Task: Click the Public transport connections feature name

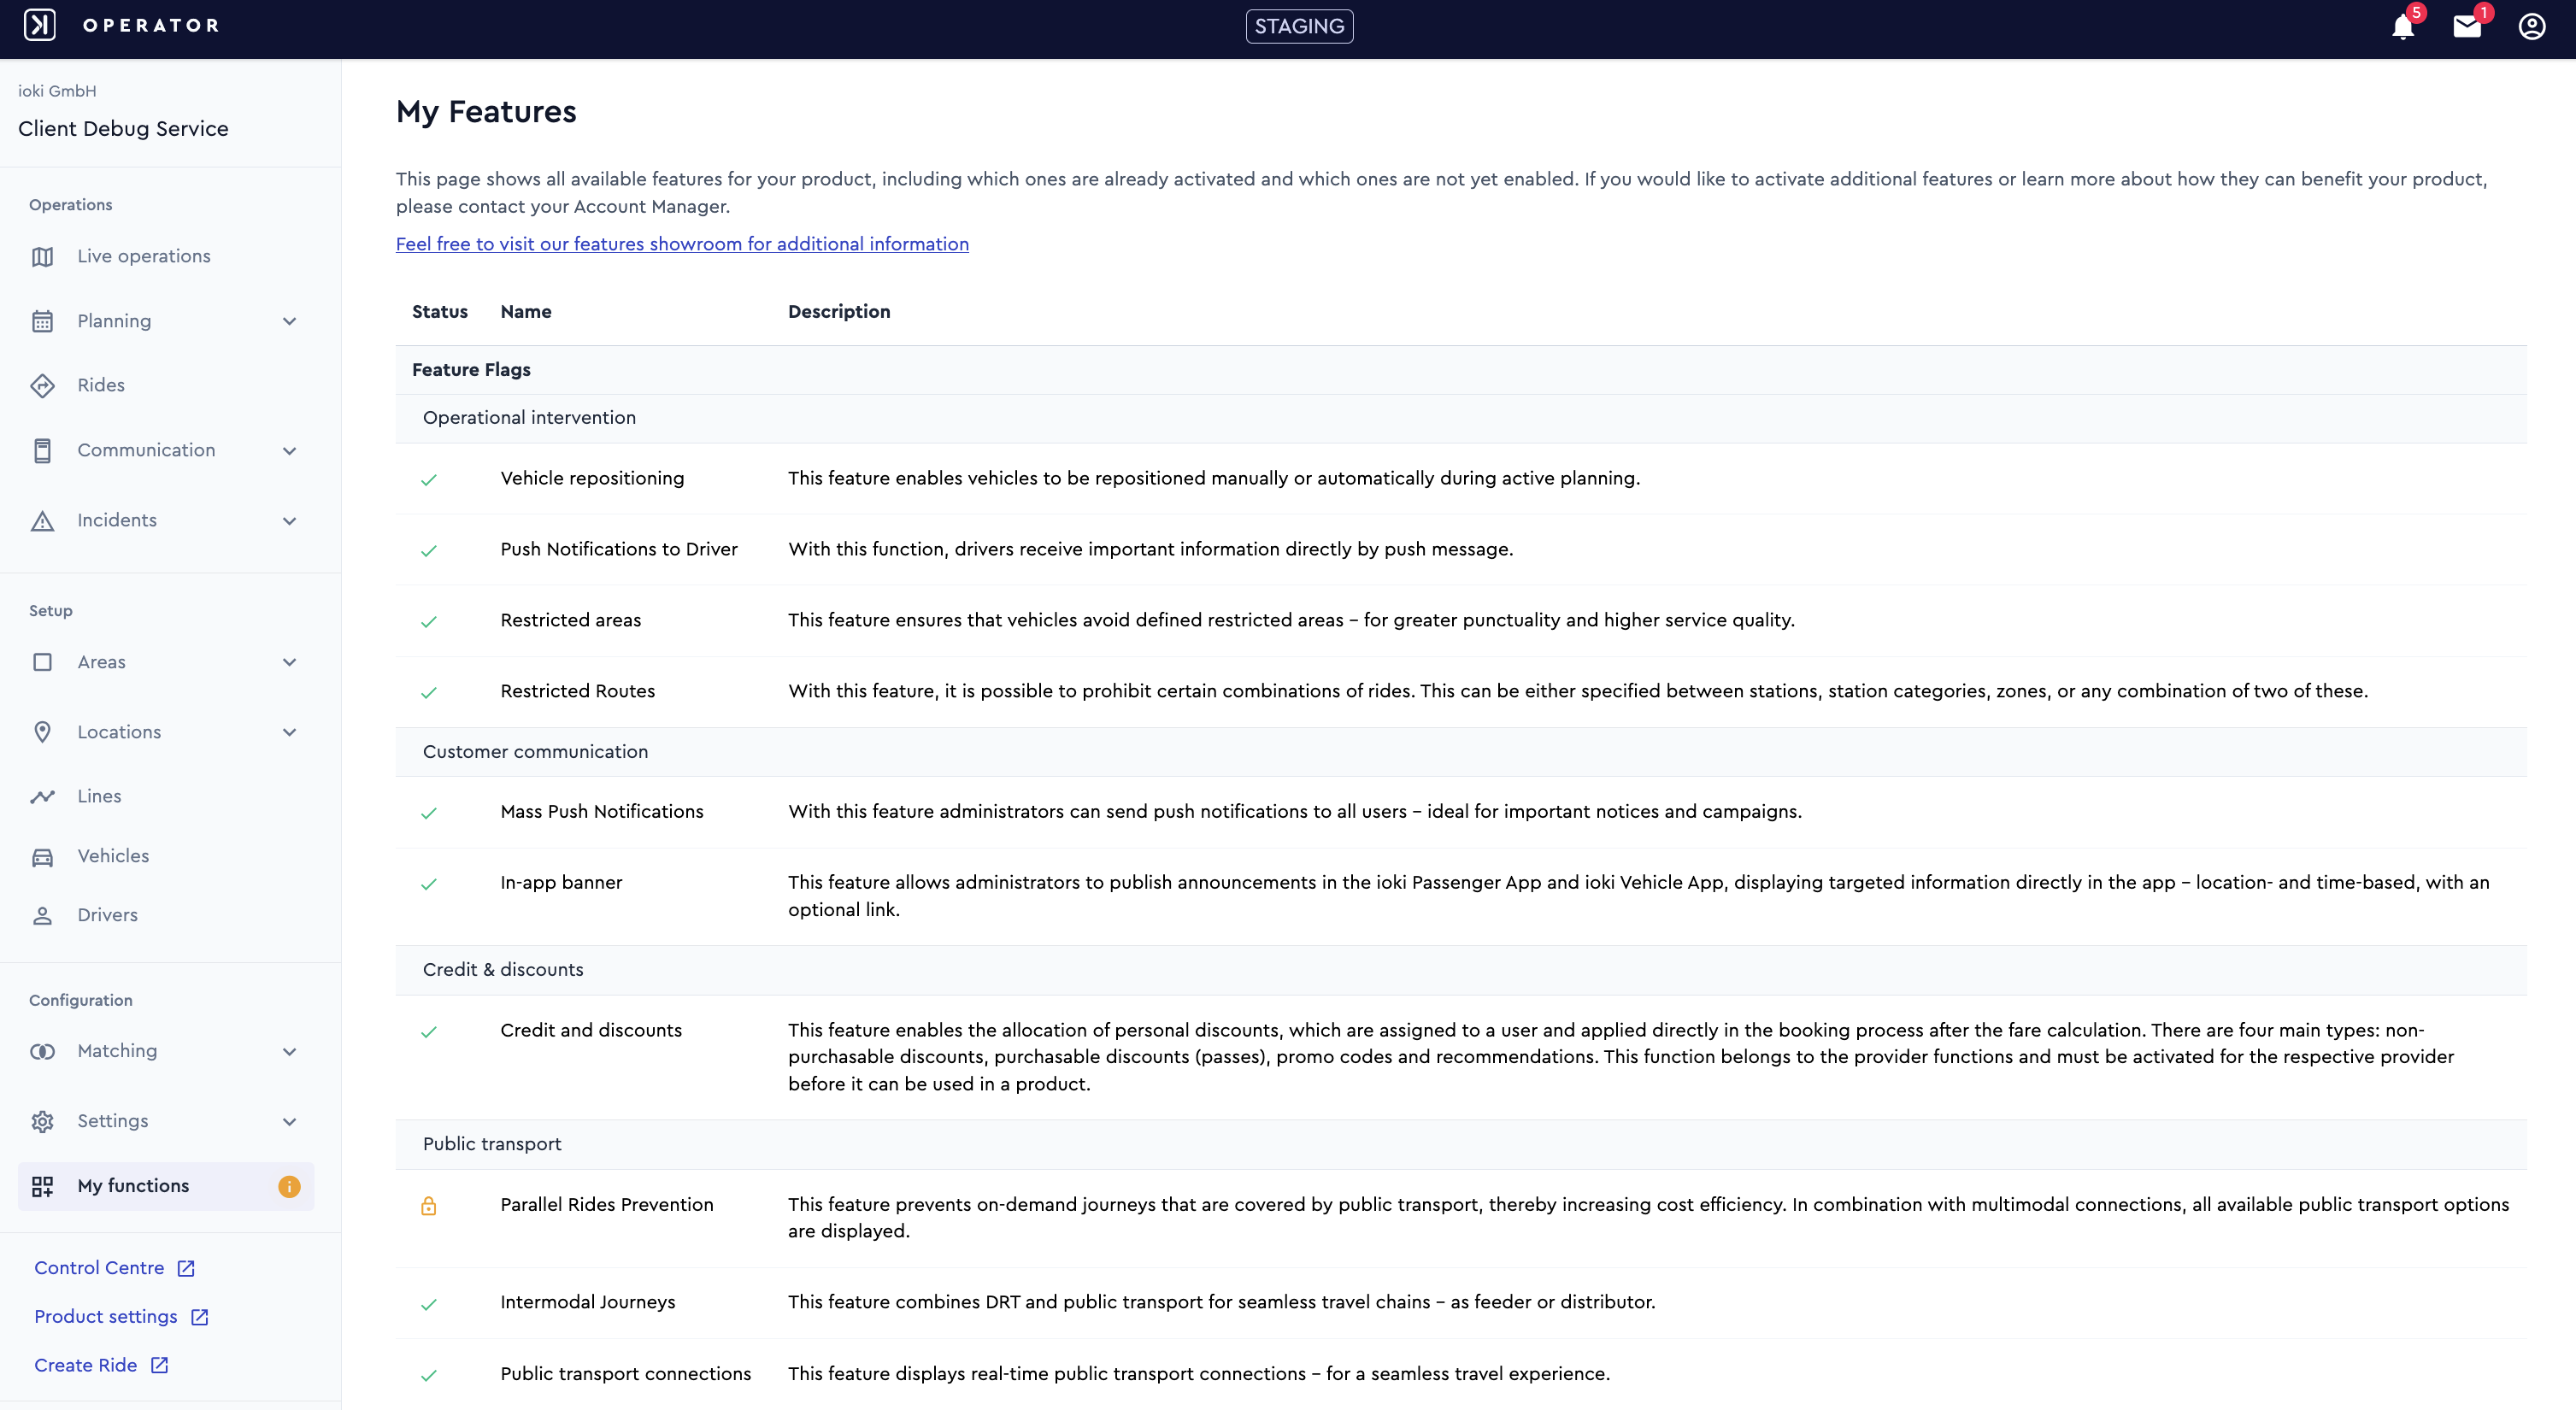Action: (x=626, y=1374)
